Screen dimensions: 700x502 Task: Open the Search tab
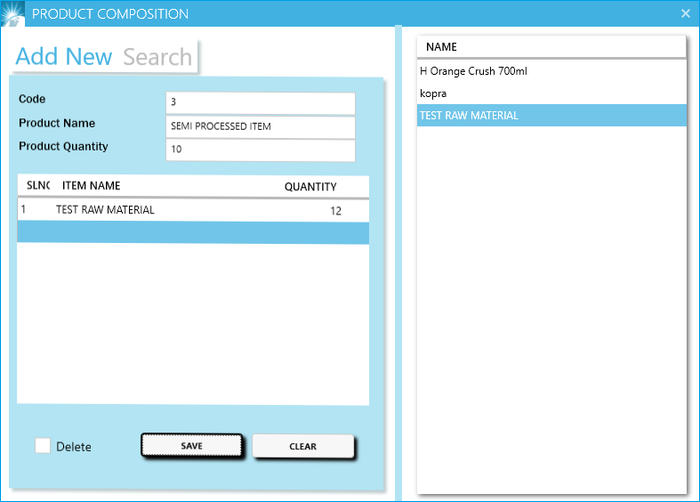(x=158, y=57)
